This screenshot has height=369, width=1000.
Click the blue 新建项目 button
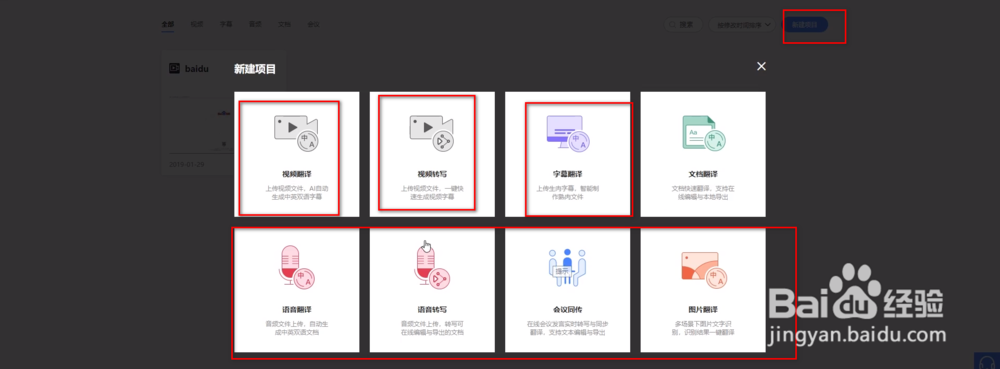tap(805, 24)
